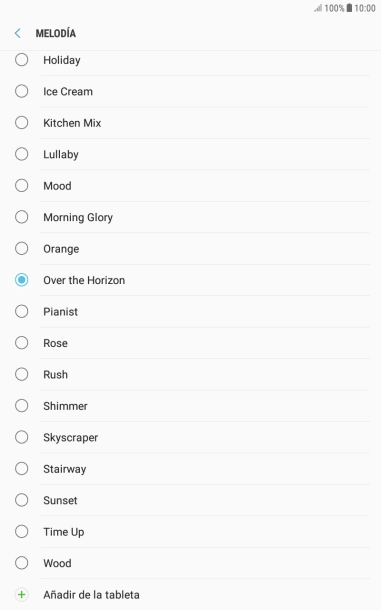Tap the battery icon in status bar

click(349, 8)
